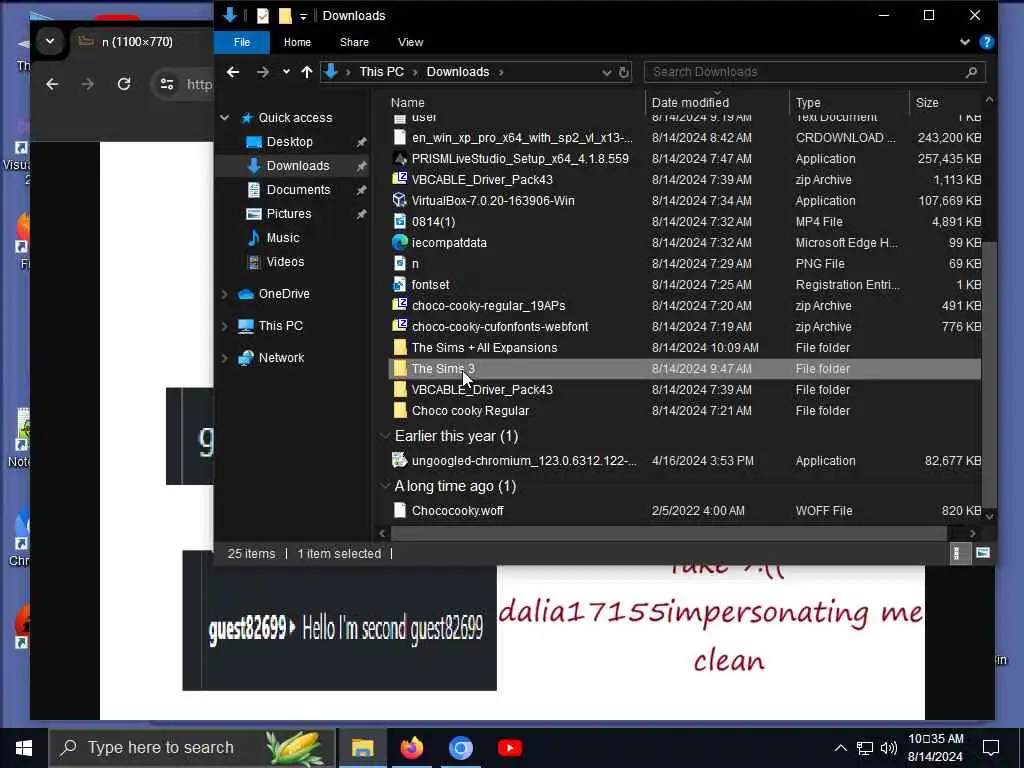Image resolution: width=1024 pixels, height=768 pixels.
Task: Select the 0814(1) MP4 file icon
Action: (x=400, y=221)
